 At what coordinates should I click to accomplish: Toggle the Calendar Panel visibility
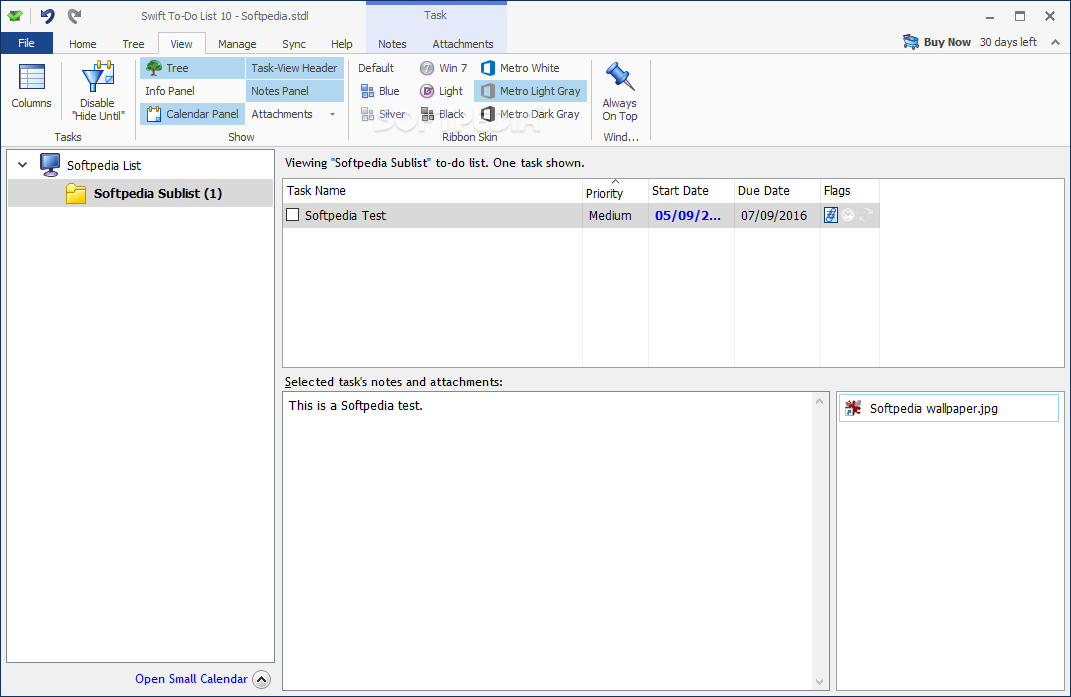192,114
